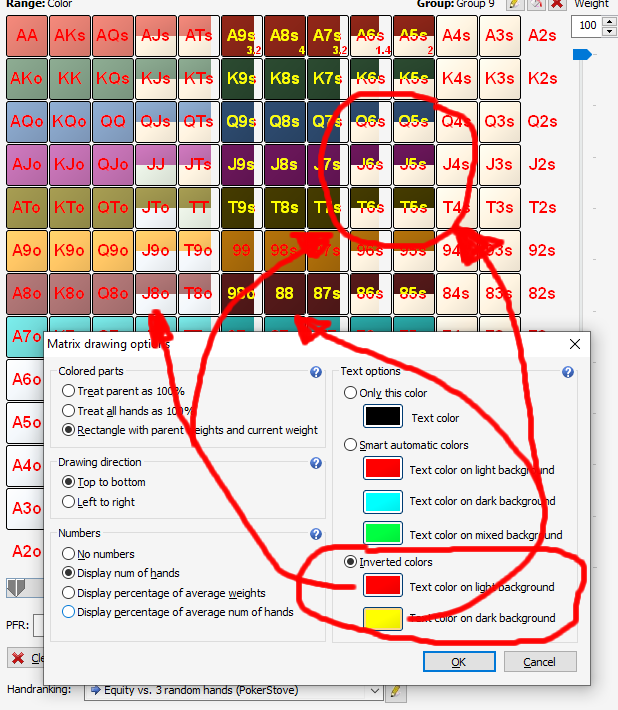
Task: Select the A2o hand cell
Action: coord(26,552)
